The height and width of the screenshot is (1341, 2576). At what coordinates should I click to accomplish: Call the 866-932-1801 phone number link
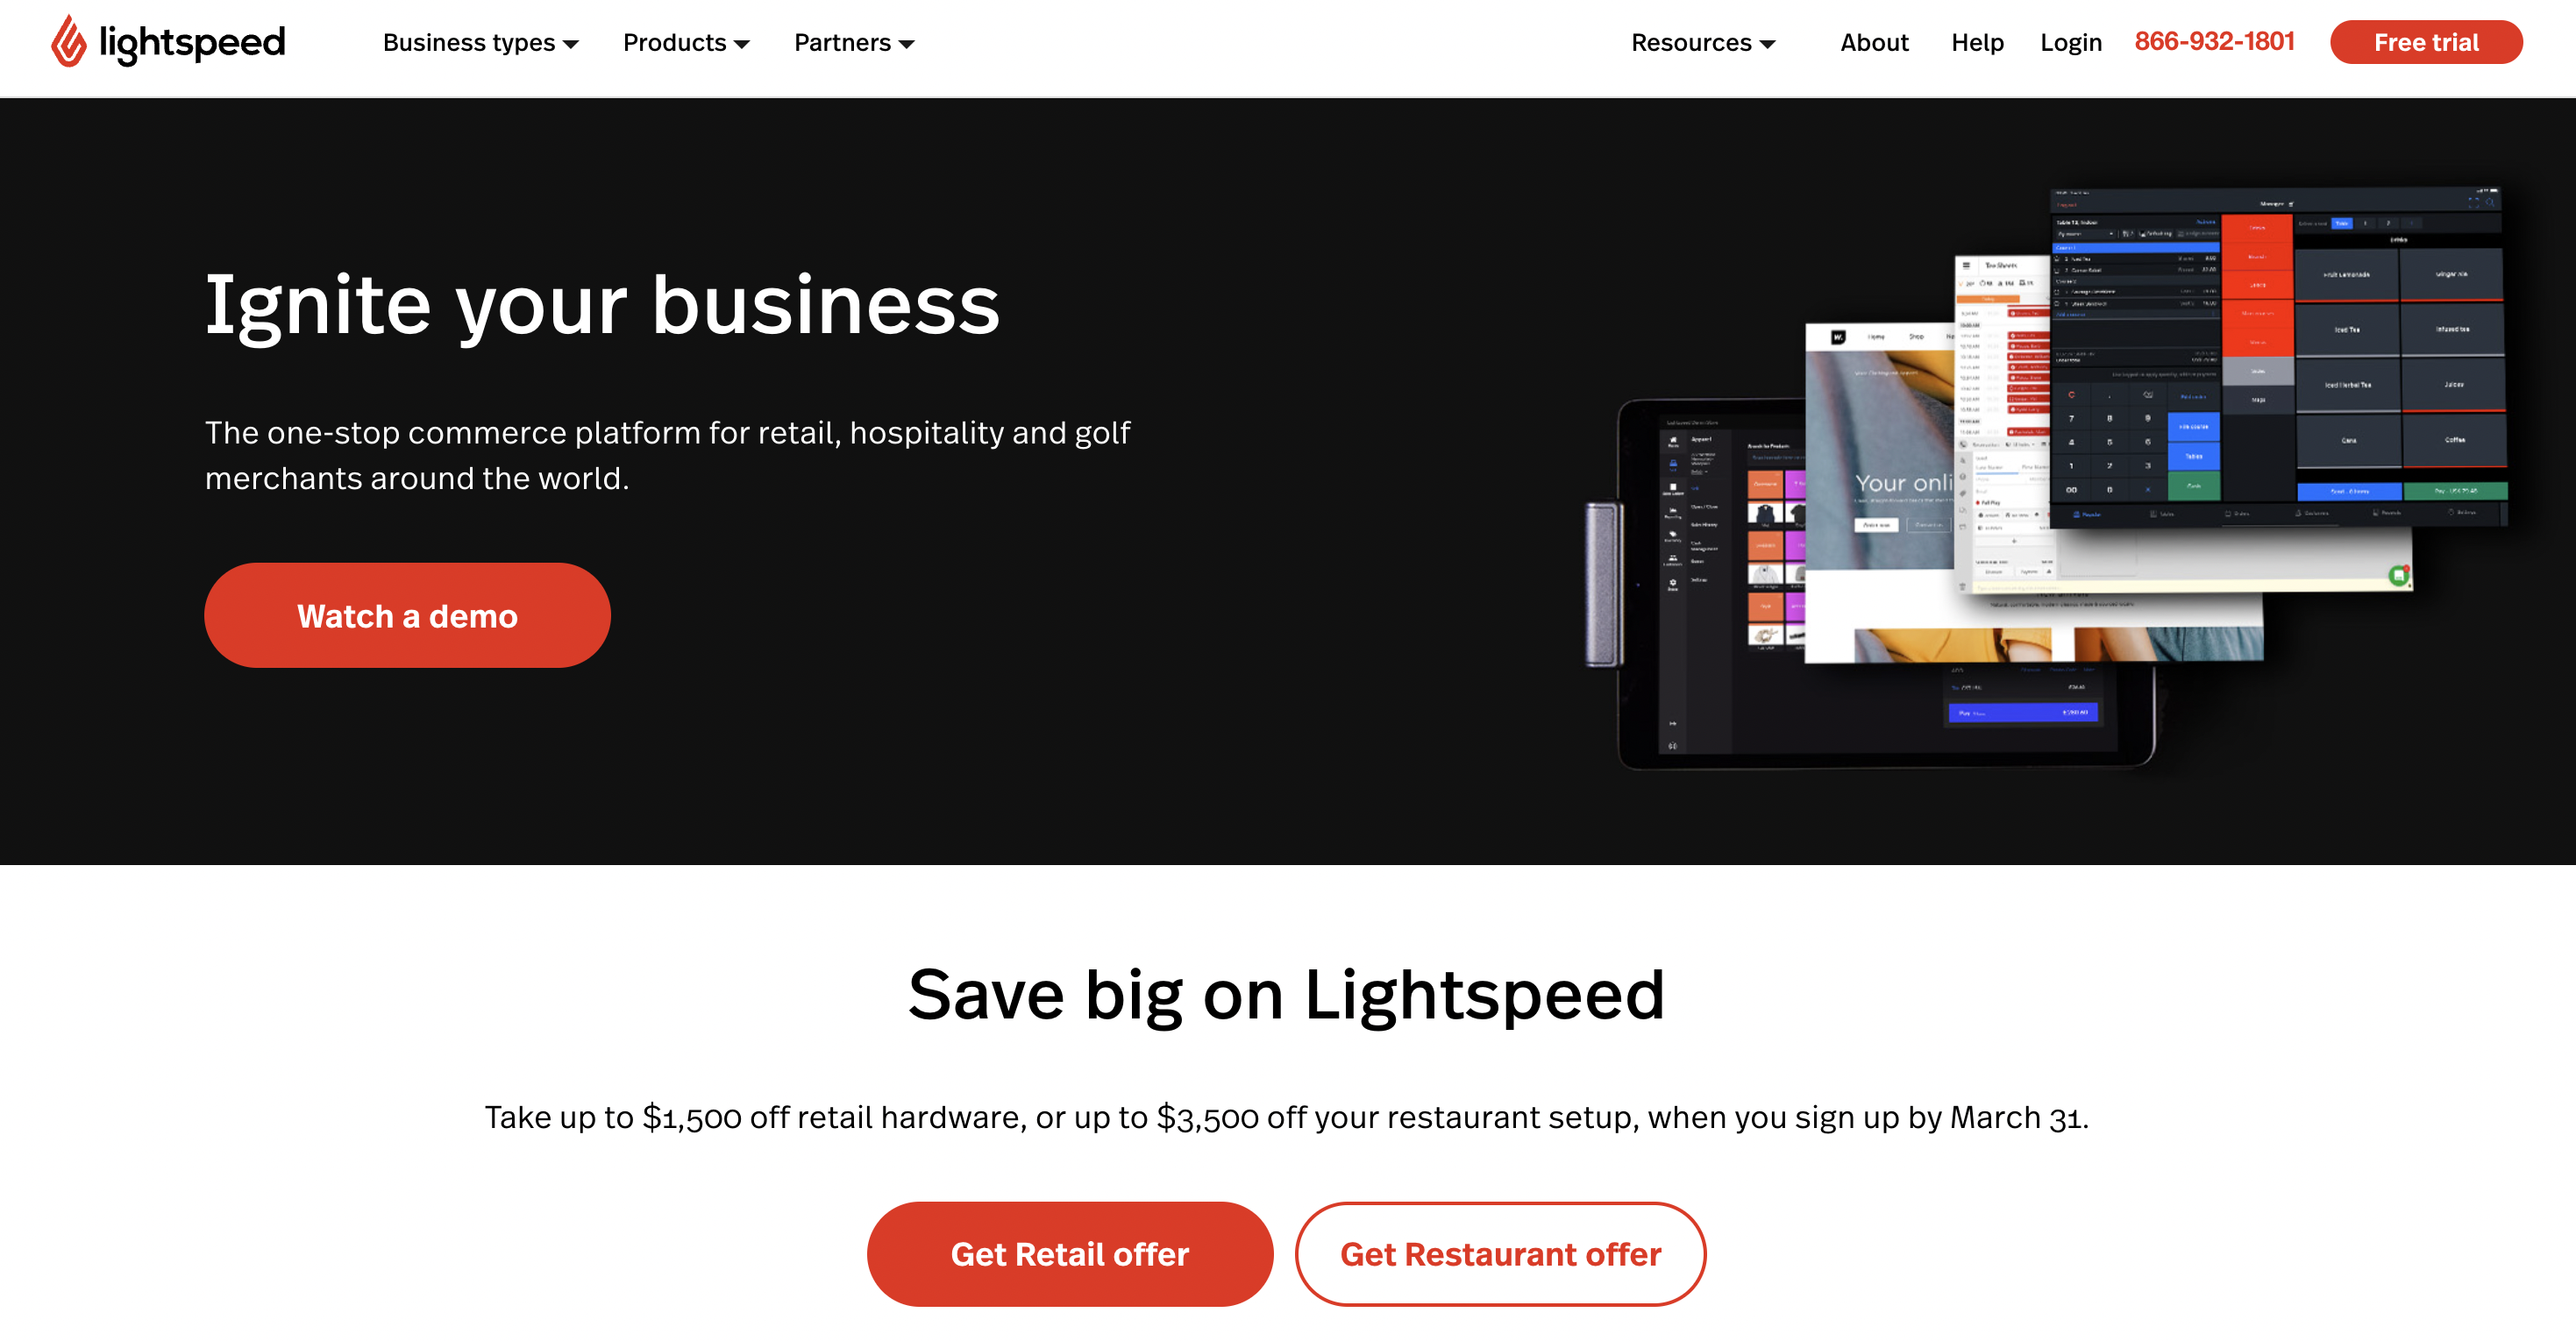click(2214, 42)
